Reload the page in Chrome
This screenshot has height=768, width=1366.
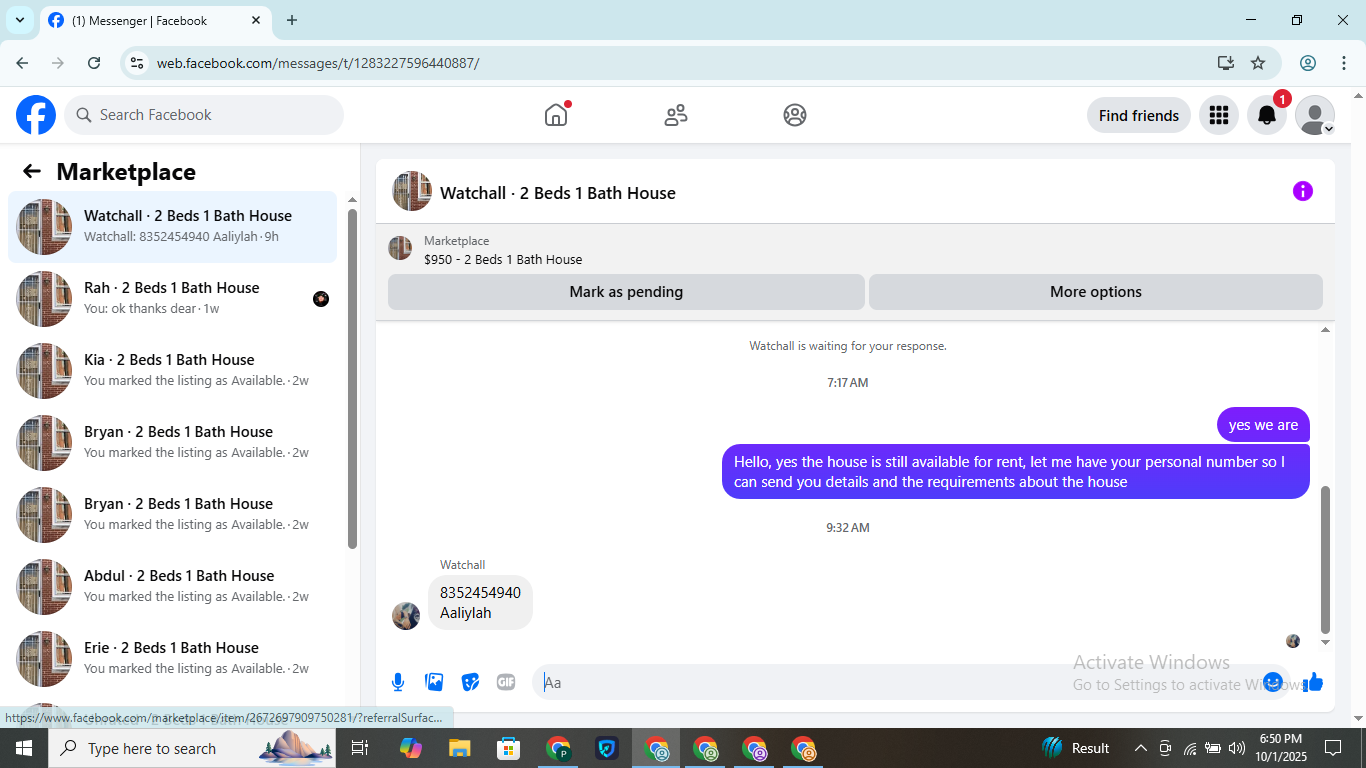coord(94,63)
